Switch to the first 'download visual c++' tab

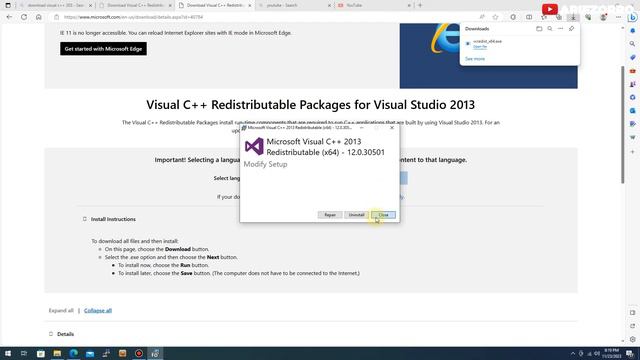[56, 5]
